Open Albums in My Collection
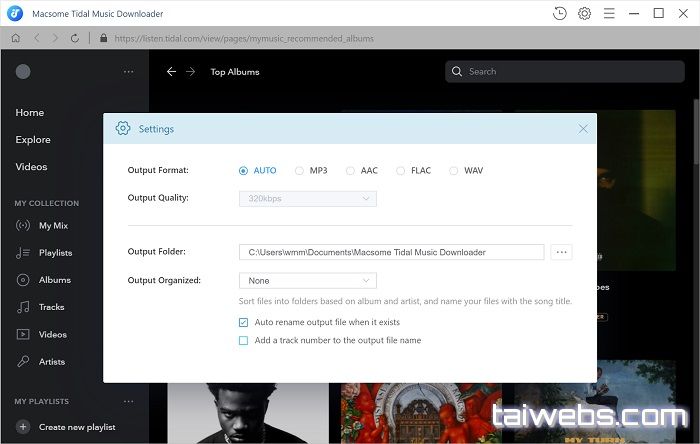 coord(54,280)
